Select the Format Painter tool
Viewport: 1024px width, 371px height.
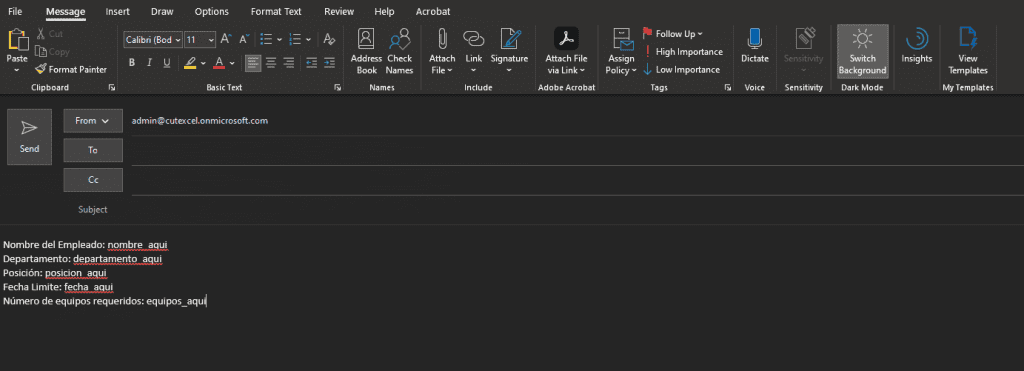[71, 69]
